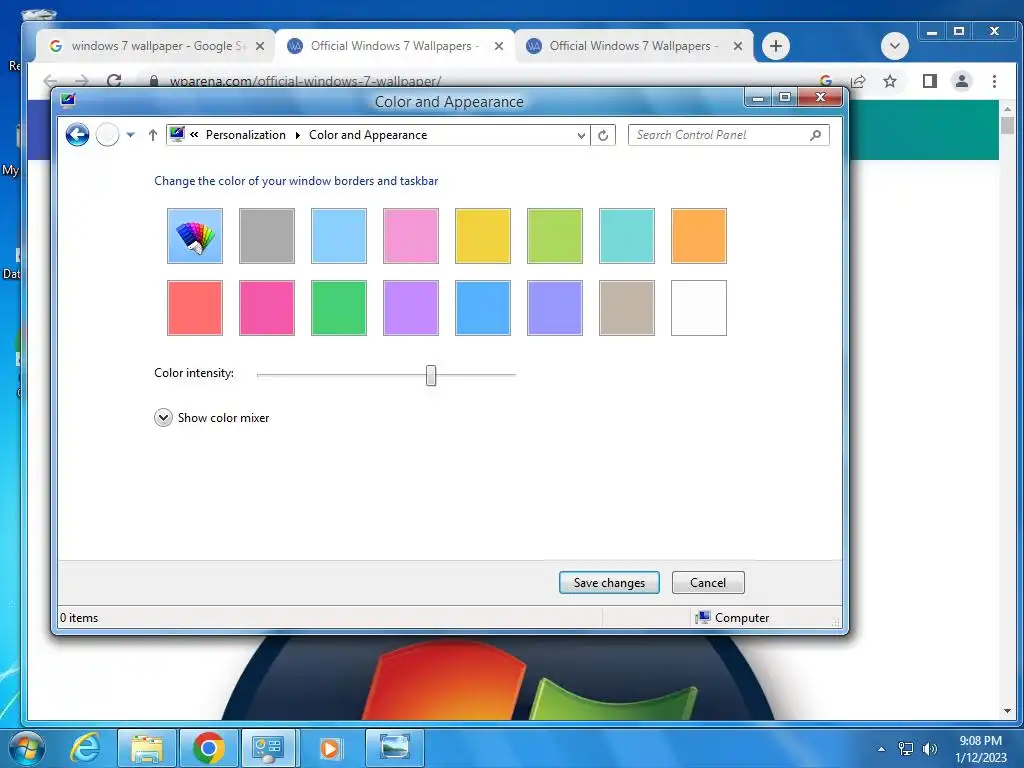Reload the Chrome page
1024x768 pixels.
click(x=114, y=81)
